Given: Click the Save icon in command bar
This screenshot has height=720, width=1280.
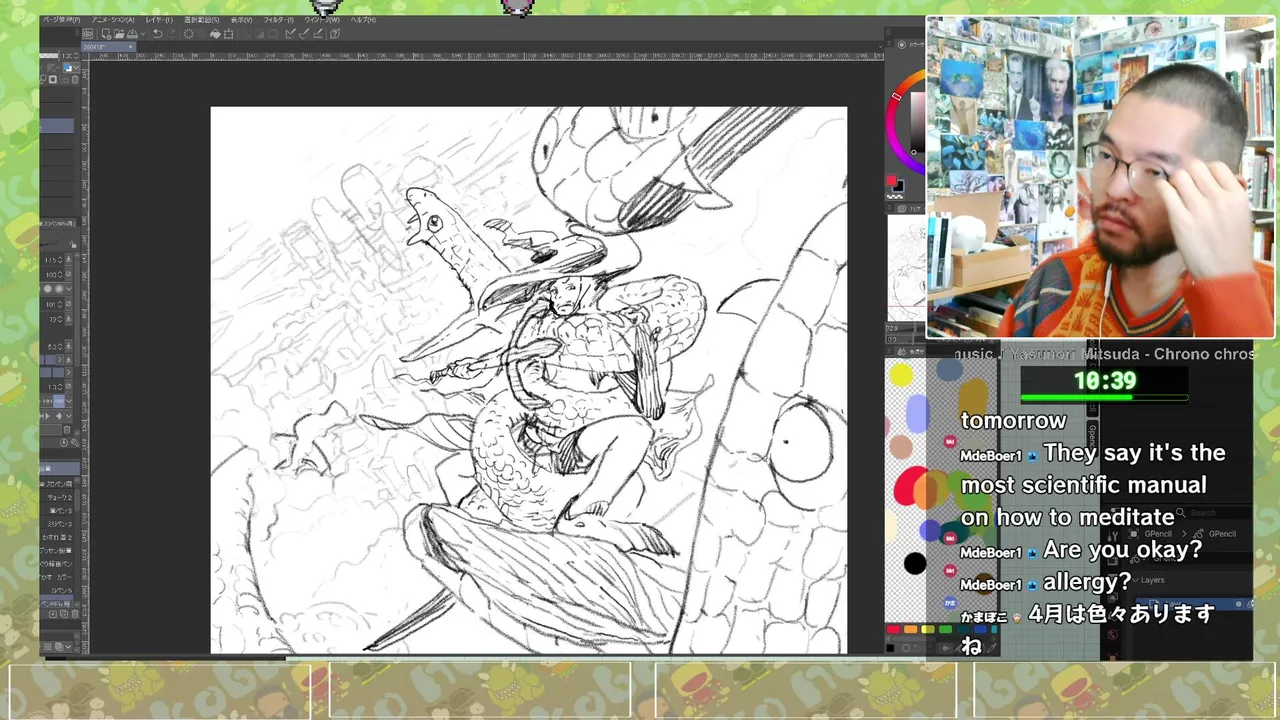Looking at the screenshot, I should pyautogui.click(x=132, y=34).
